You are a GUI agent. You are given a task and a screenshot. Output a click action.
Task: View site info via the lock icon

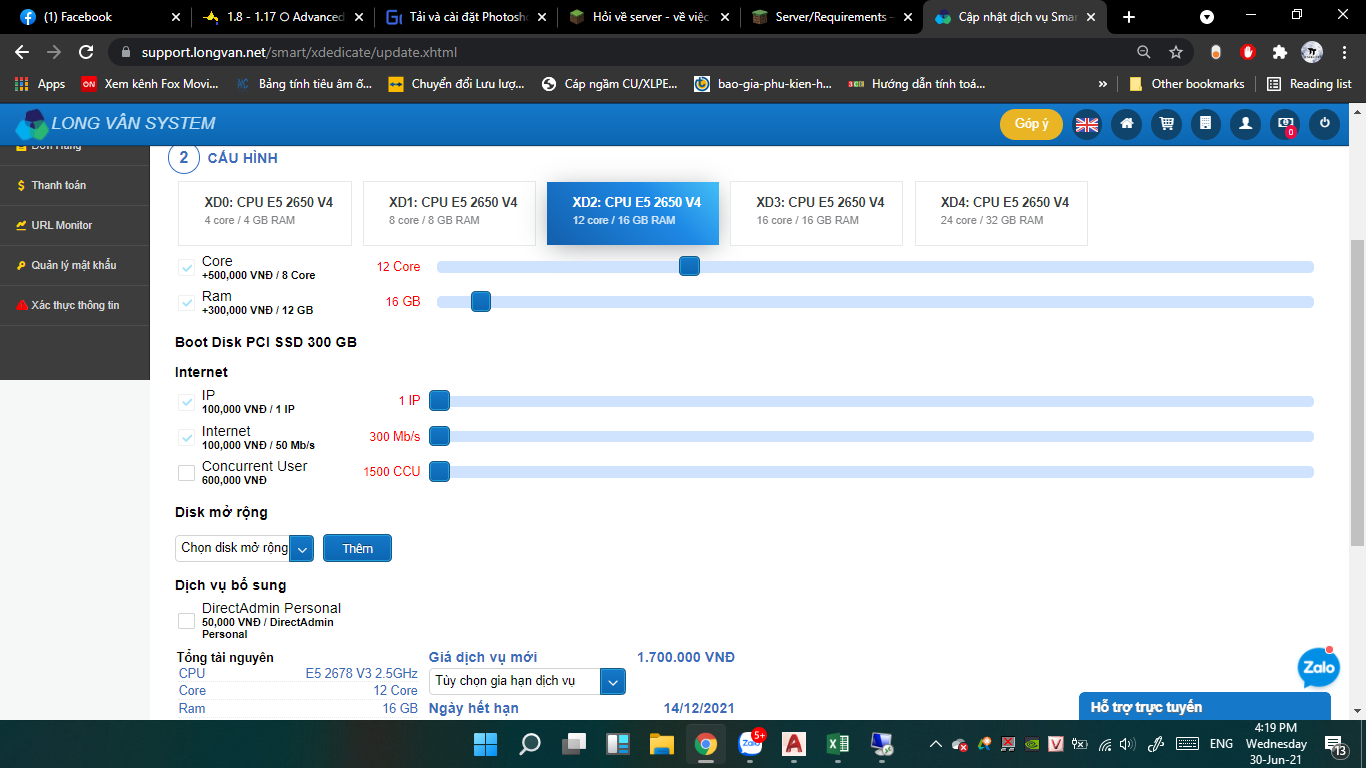pos(126,52)
